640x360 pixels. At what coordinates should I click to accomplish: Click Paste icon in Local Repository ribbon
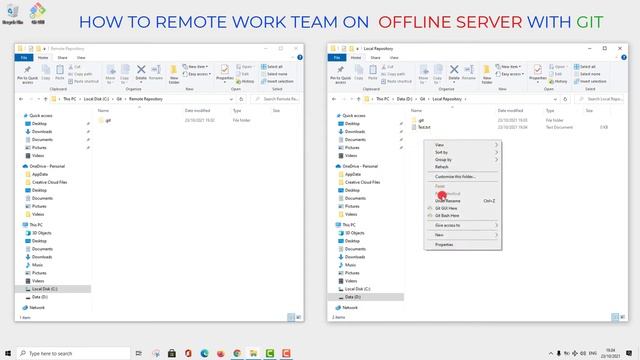pyautogui.click(x=373, y=72)
